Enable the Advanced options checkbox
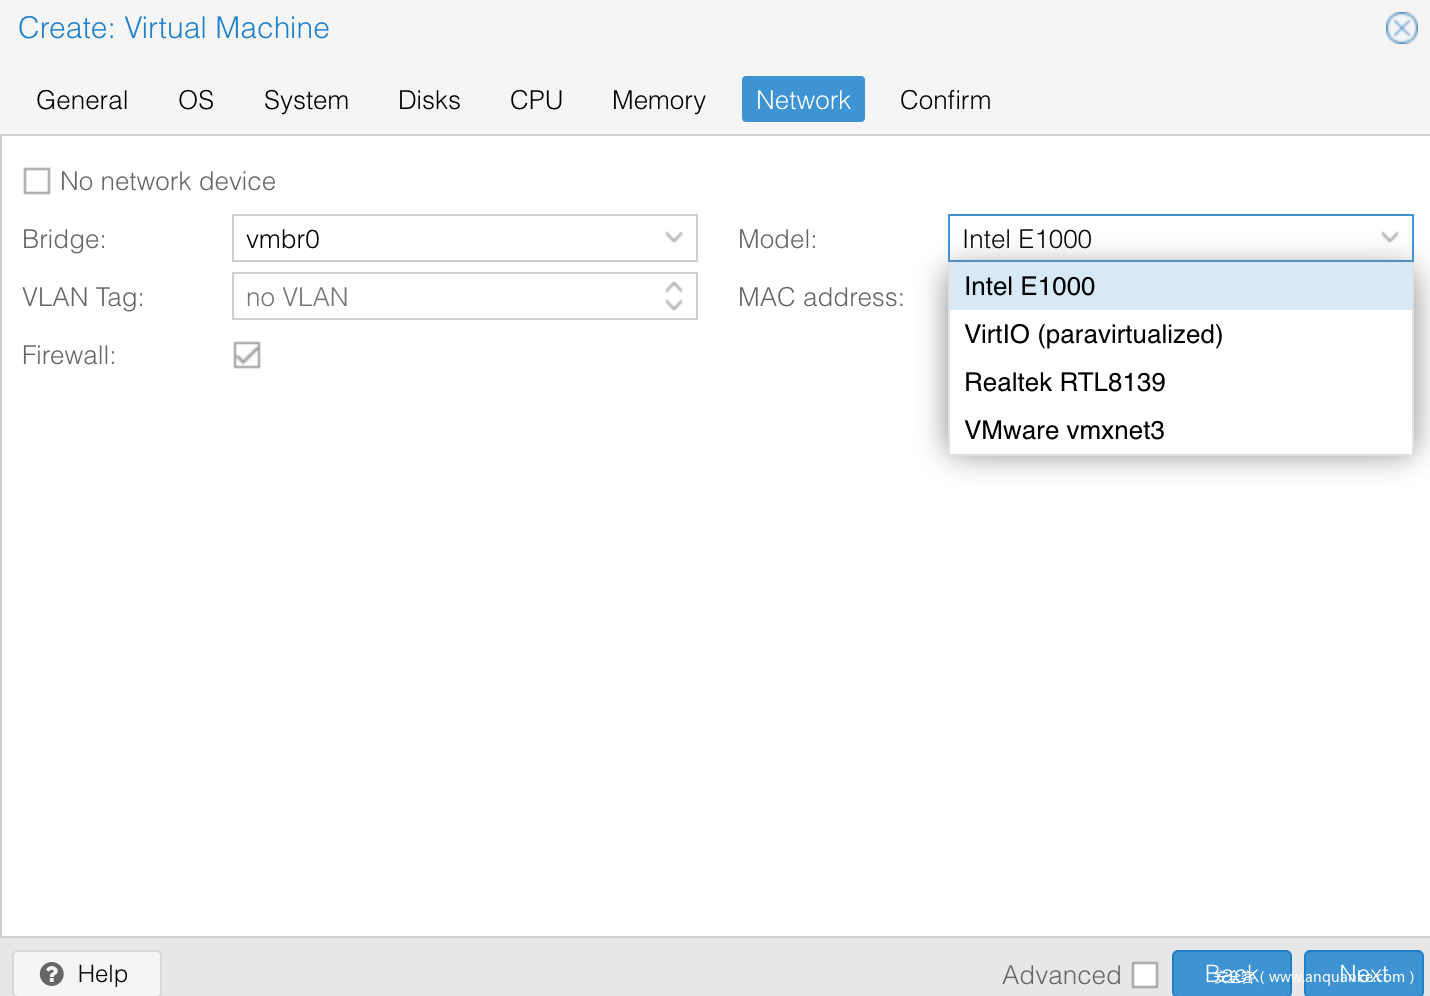 click(x=1145, y=975)
